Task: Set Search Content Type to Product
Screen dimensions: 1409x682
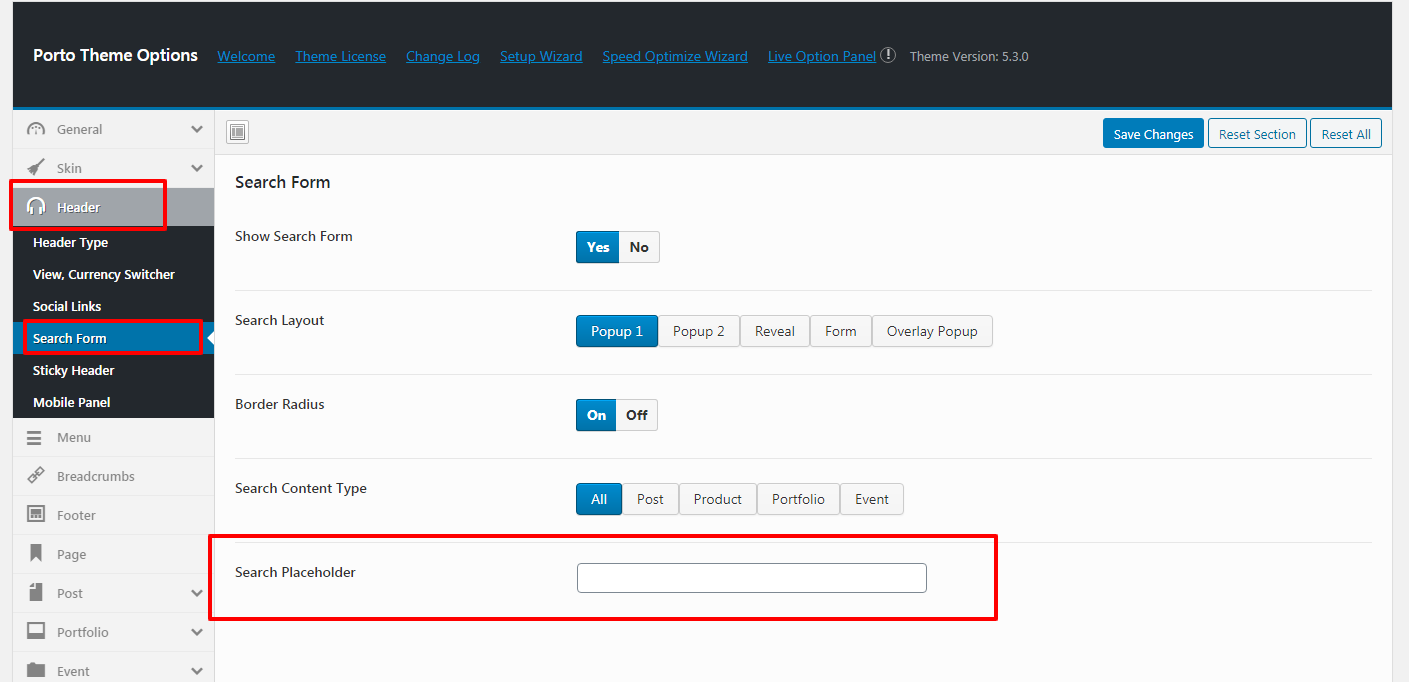Action: click(x=718, y=499)
